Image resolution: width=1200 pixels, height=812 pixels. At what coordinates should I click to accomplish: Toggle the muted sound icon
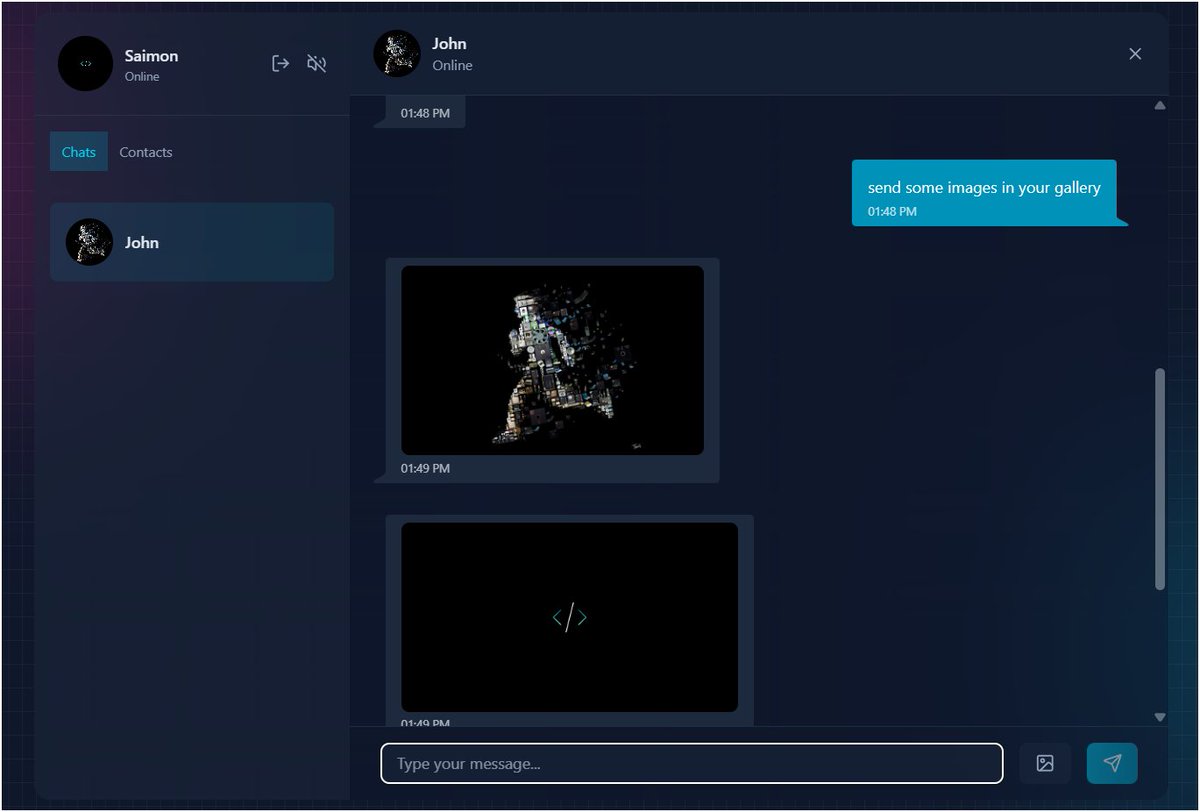(x=317, y=64)
